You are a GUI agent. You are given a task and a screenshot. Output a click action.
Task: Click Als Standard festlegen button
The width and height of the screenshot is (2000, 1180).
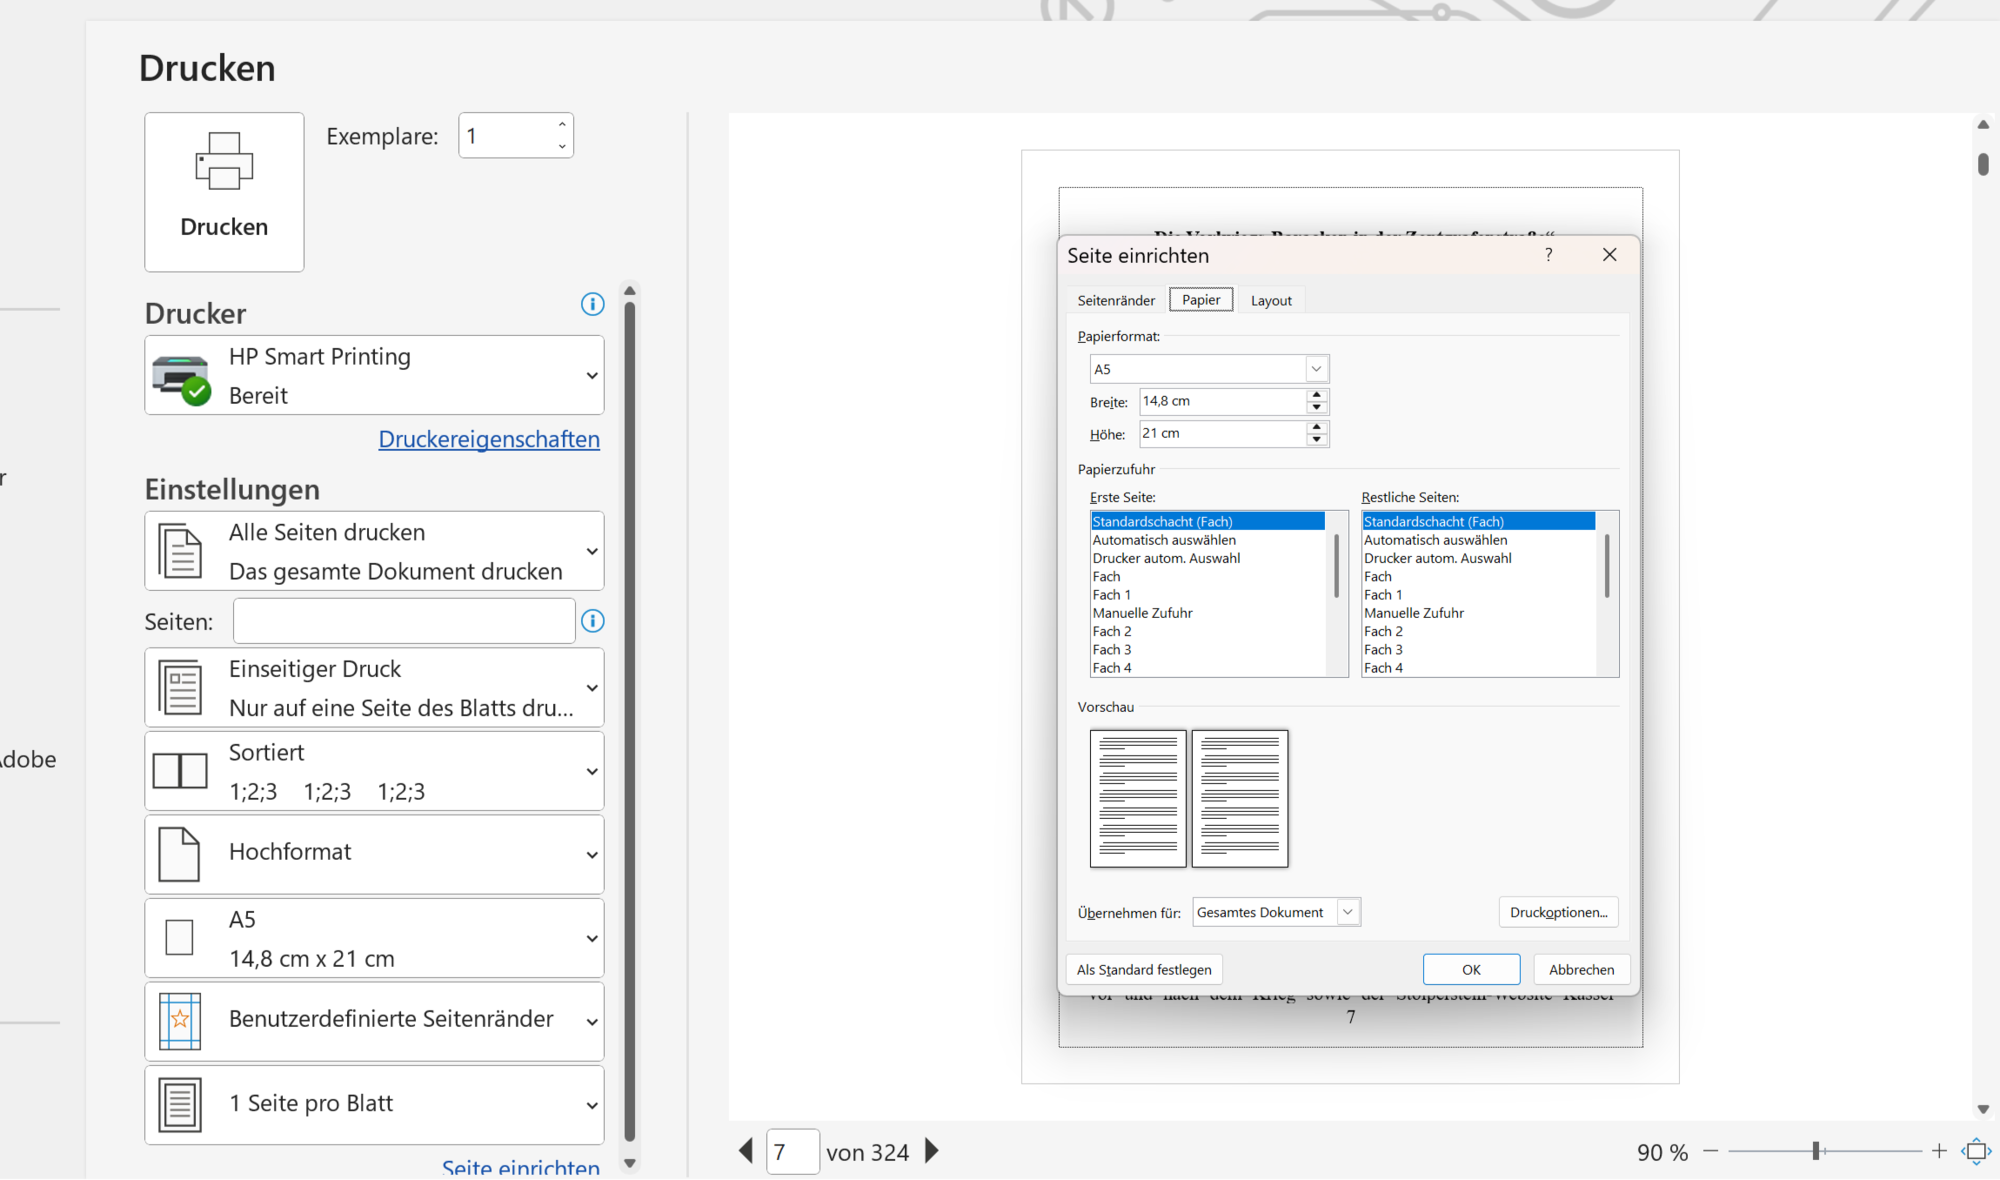click(x=1144, y=970)
